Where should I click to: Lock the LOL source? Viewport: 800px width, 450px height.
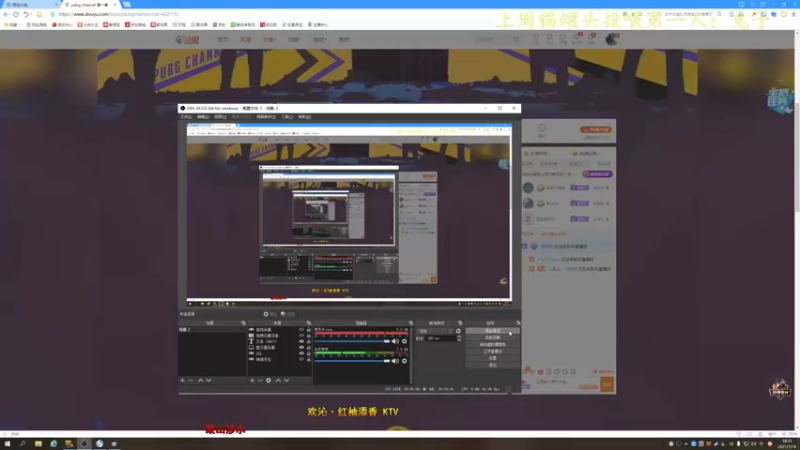point(309,353)
